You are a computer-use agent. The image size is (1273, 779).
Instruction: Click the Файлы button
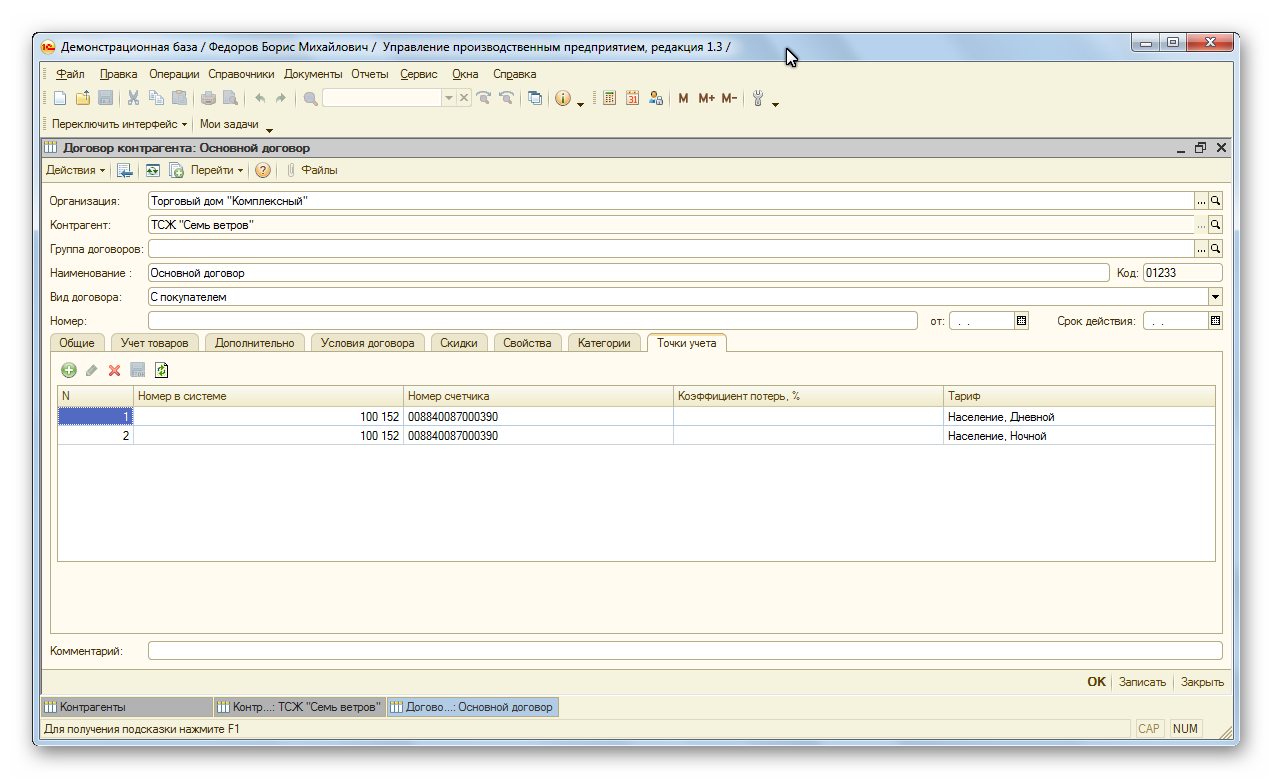(x=312, y=170)
